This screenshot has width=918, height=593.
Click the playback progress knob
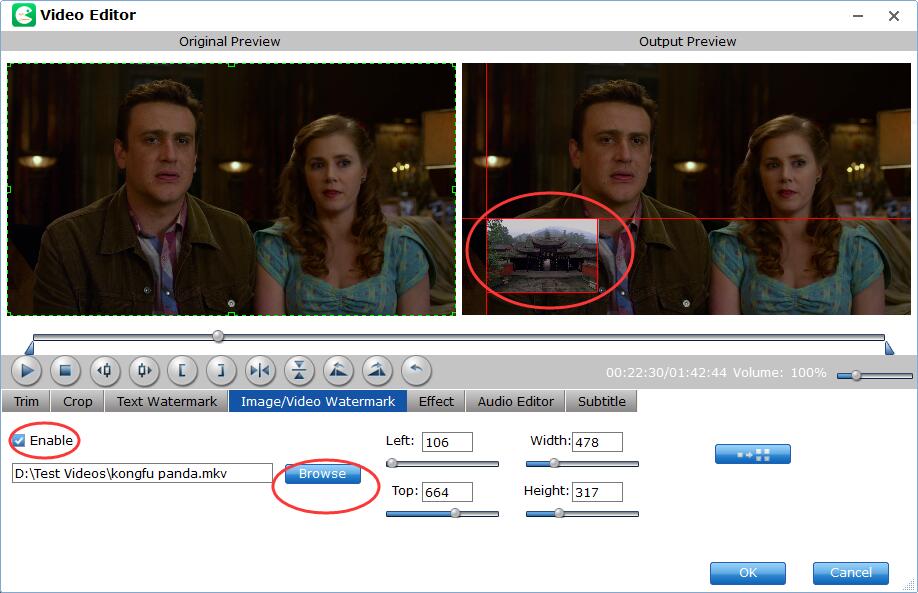click(218, 336)
